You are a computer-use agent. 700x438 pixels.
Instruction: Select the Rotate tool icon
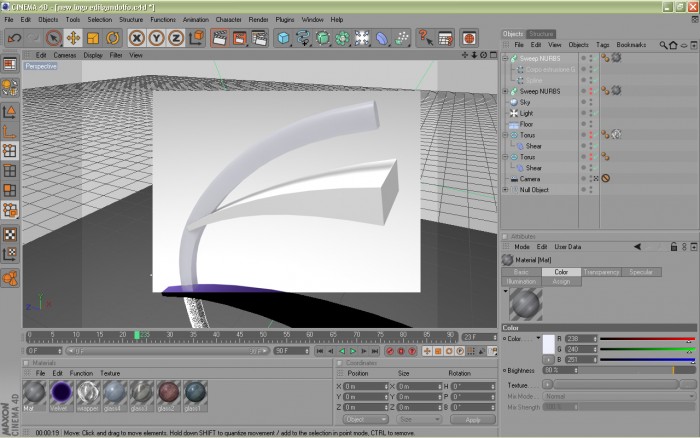pyautogui.click(x=112, y=38)
